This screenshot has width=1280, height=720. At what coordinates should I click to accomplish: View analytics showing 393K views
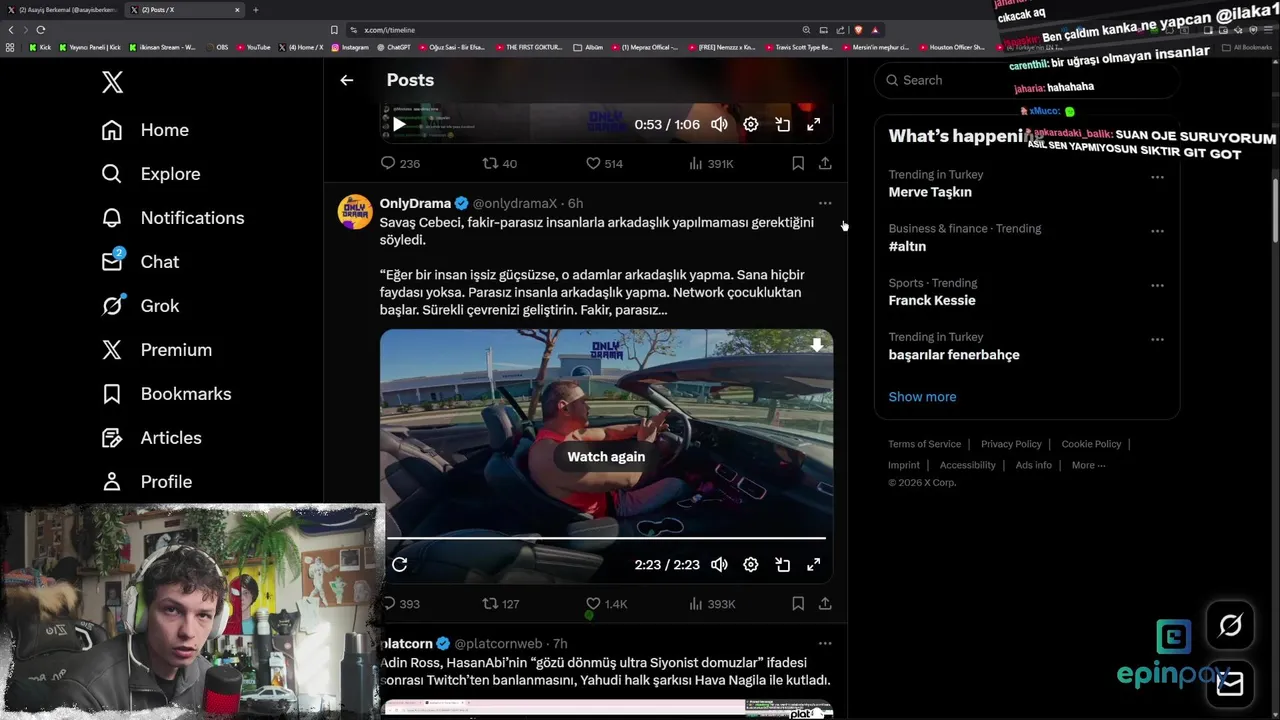tap(712, 604)
